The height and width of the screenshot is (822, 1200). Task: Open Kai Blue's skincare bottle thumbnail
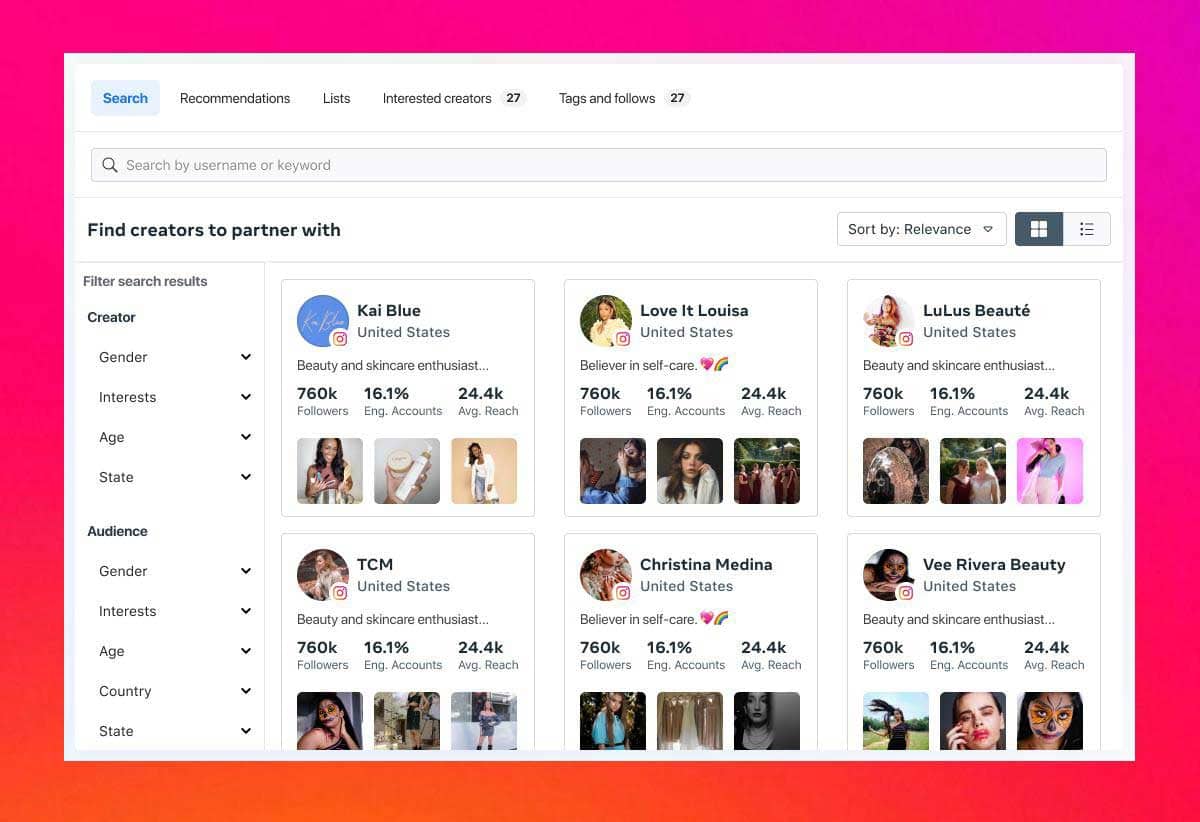pos(407,471)
